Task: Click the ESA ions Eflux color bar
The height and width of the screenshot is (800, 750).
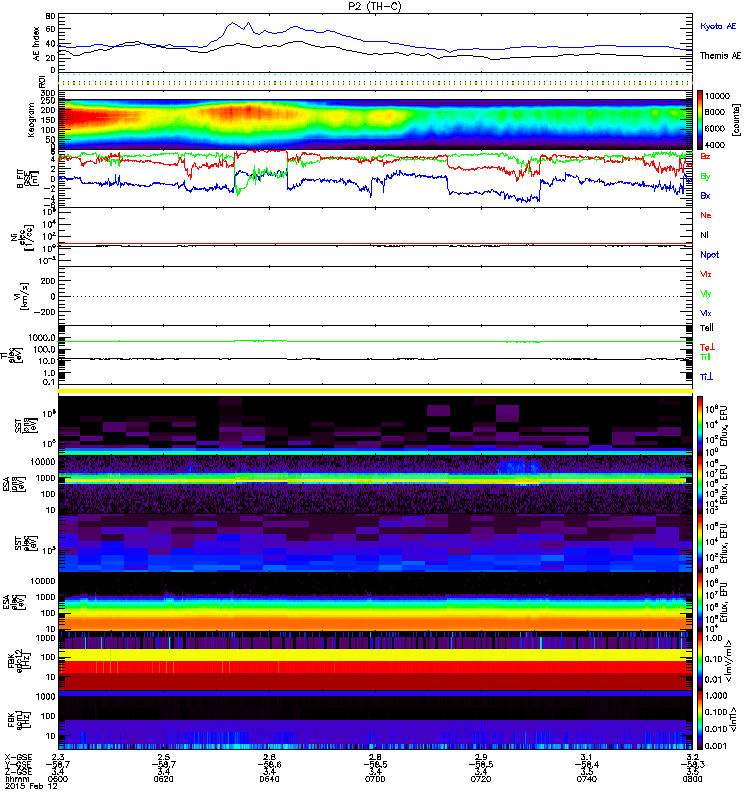Action: pyautogui.click(x=700, y=484)
